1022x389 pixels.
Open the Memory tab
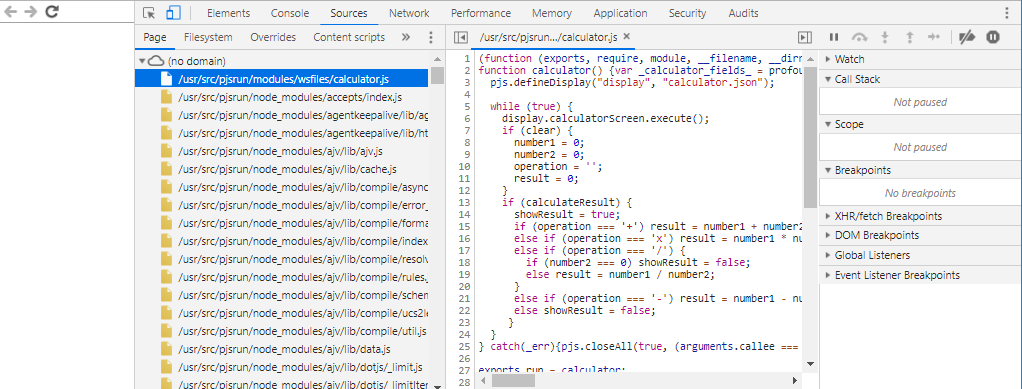(552, 13)
